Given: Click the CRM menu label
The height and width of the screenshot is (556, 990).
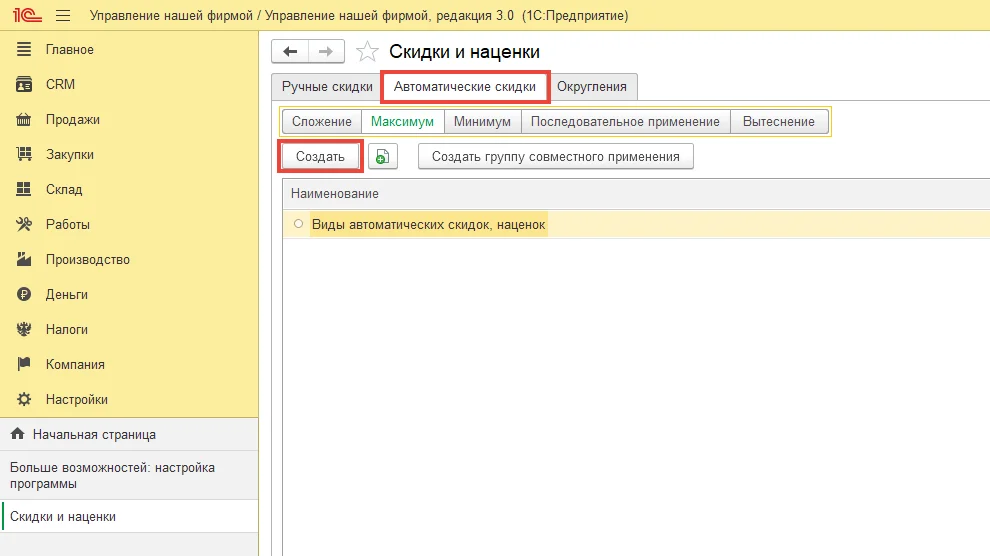Looking at the screenshot, I should [x=60, y=85].
